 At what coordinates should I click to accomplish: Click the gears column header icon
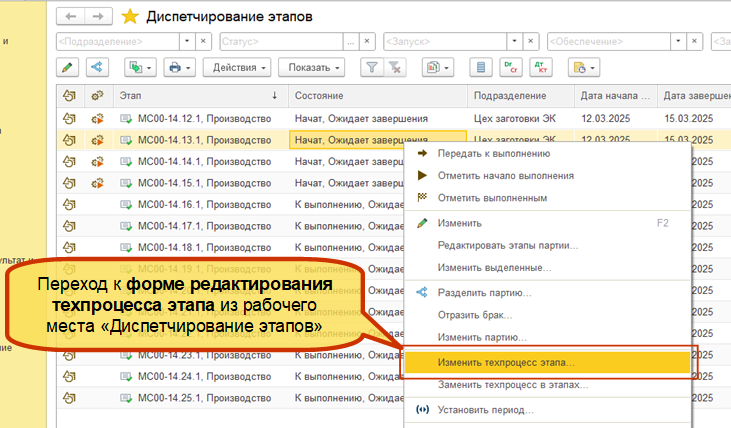coord(97,96)
